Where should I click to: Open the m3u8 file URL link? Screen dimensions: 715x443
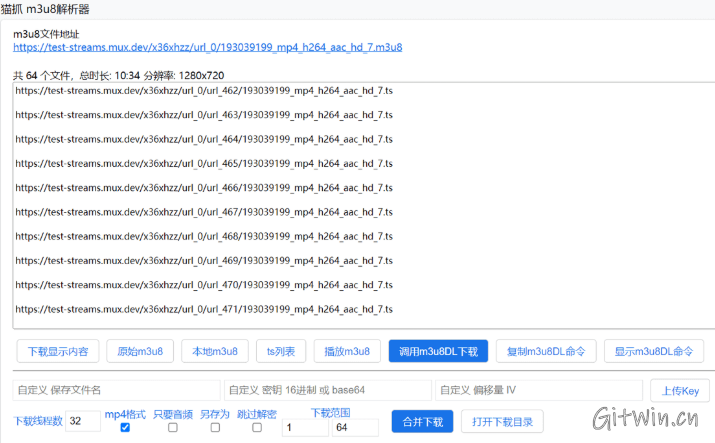207,47
